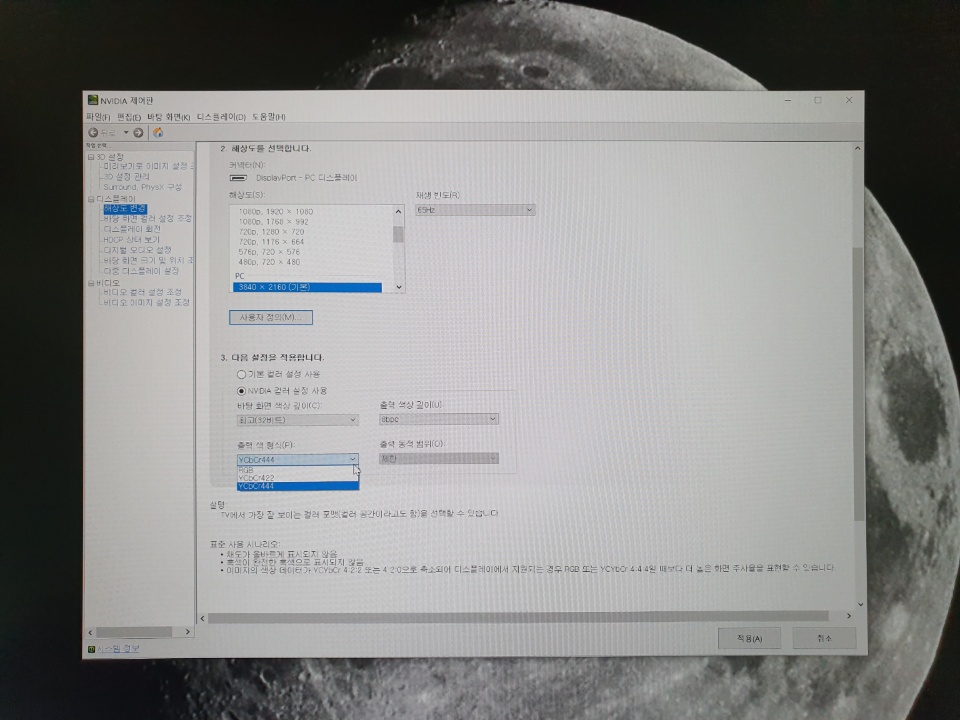Open the 편집(E) menu
Screen dimensions: 960x720
[129, 117]
